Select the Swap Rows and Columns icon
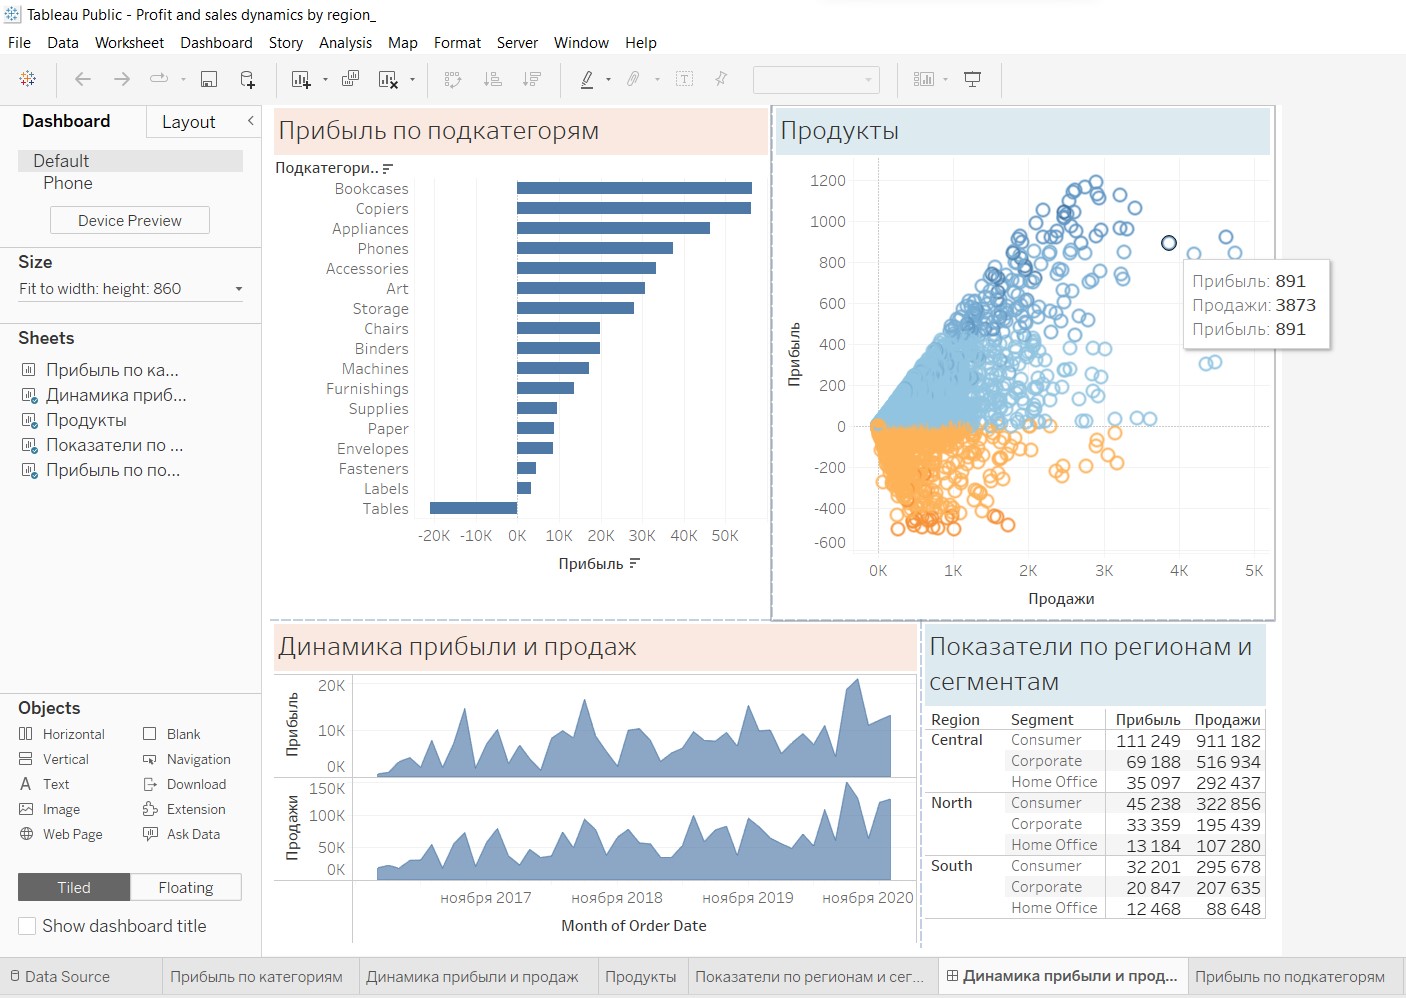Viewport: 1406px width, 998px height. (x=453, y=79)
